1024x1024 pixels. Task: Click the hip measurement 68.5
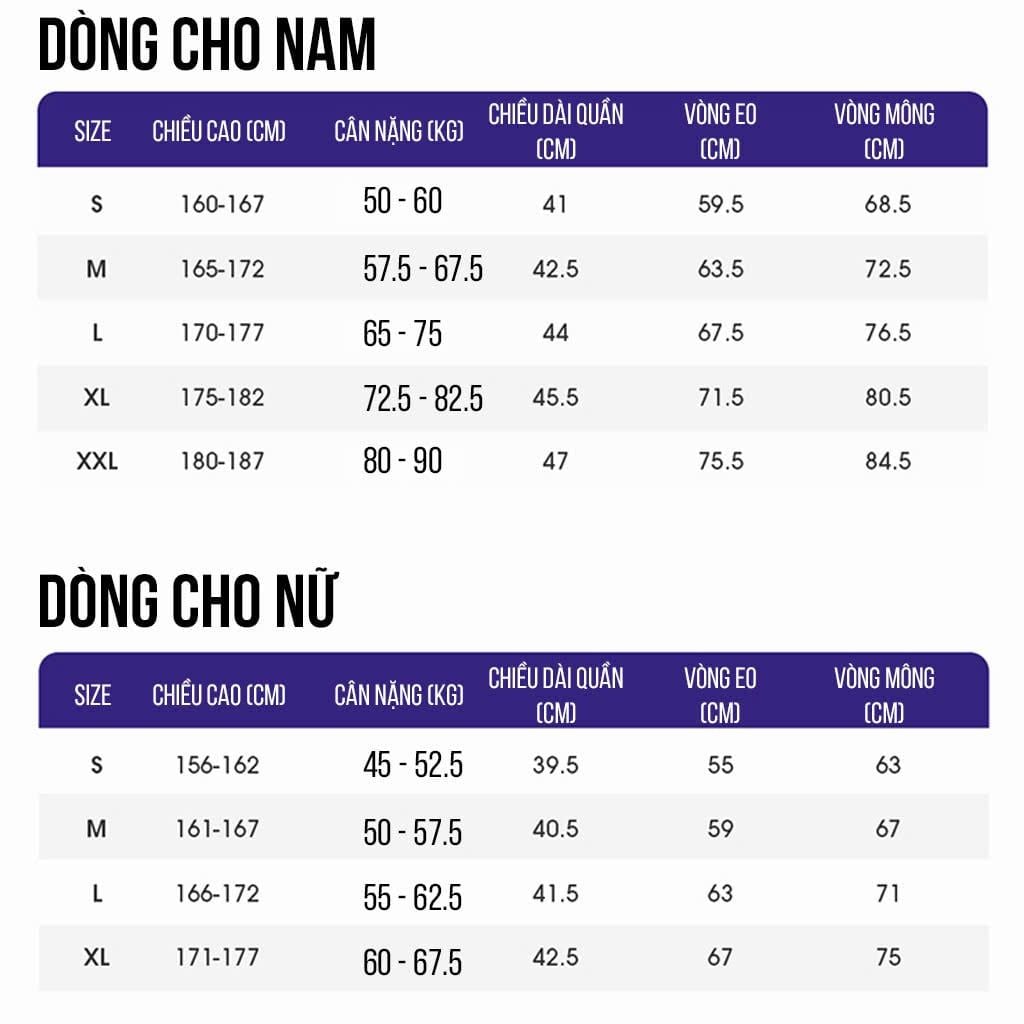click(888, 204)
